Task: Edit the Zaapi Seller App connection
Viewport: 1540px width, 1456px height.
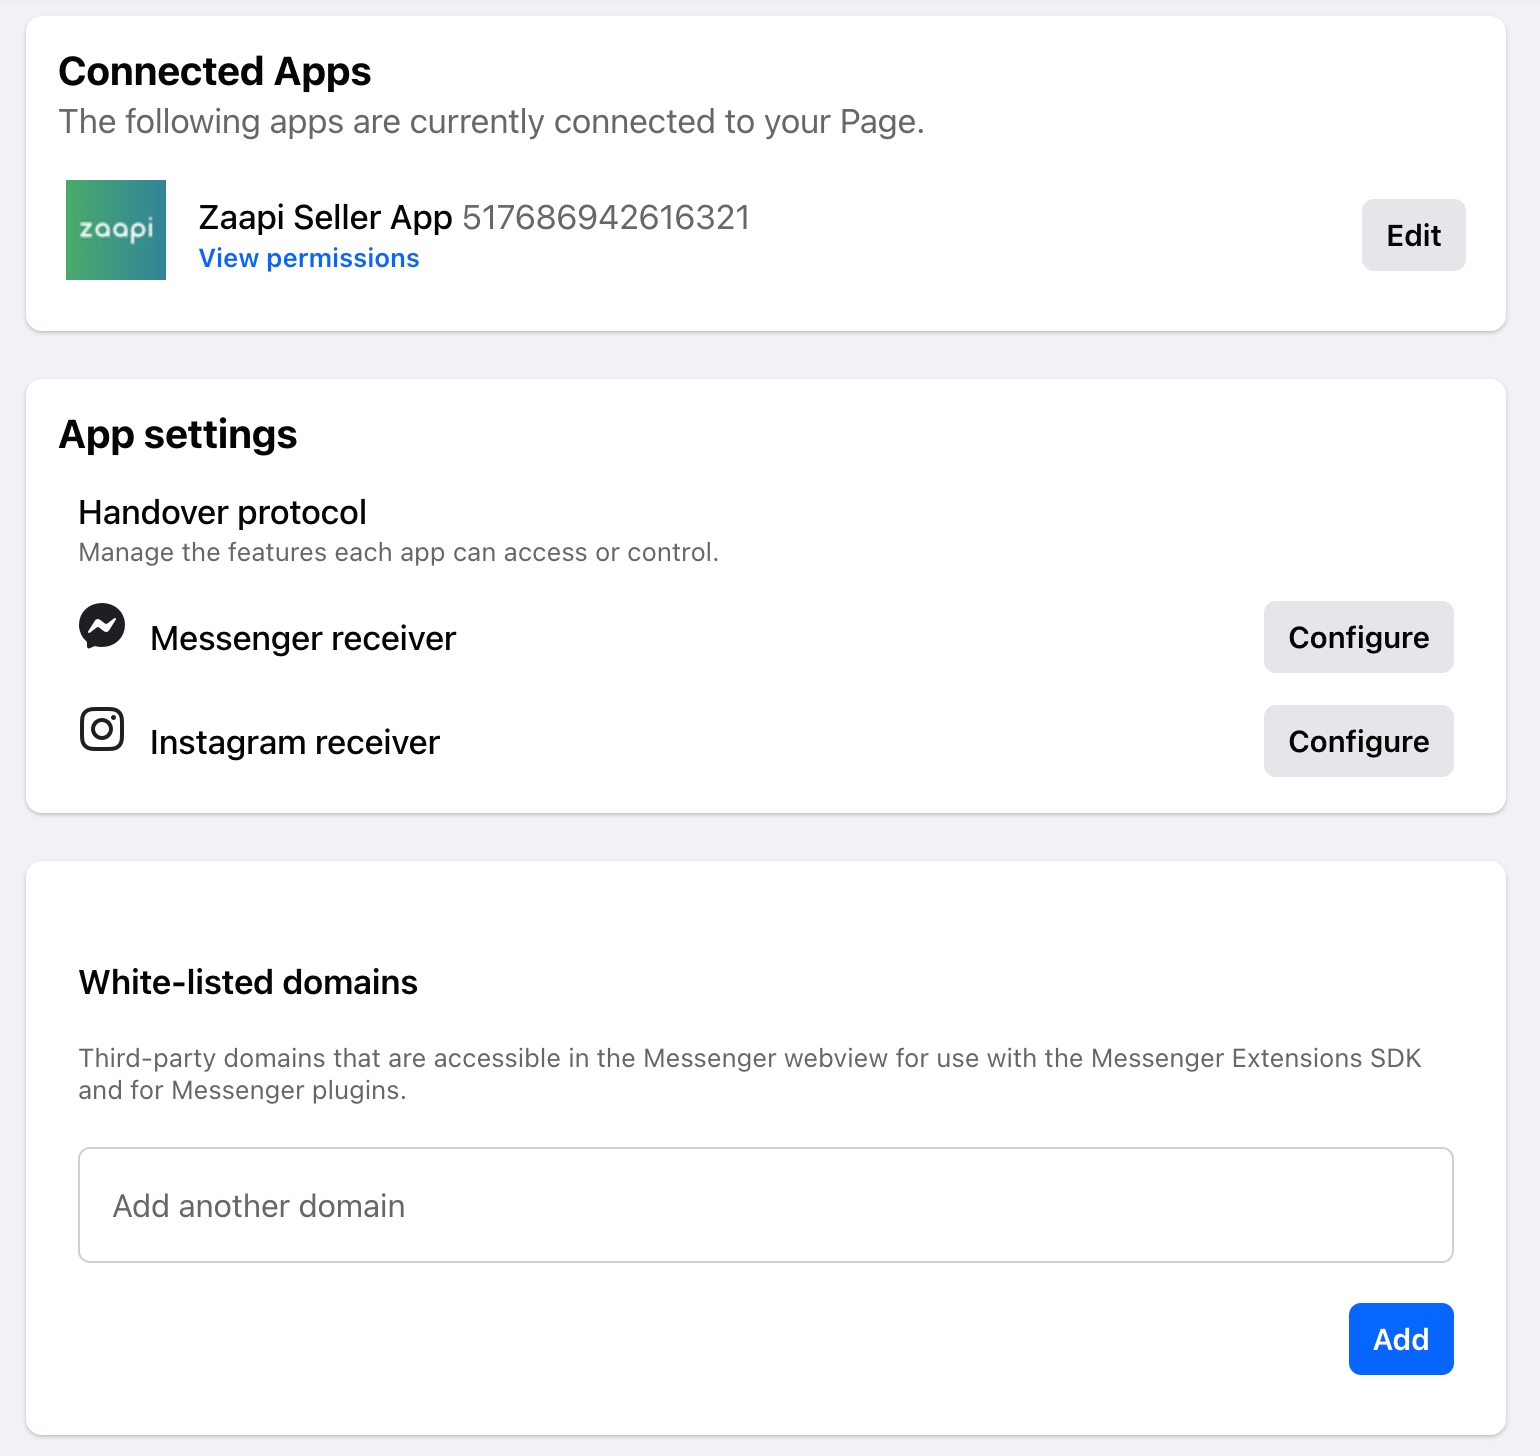Action: point(1413,235)
